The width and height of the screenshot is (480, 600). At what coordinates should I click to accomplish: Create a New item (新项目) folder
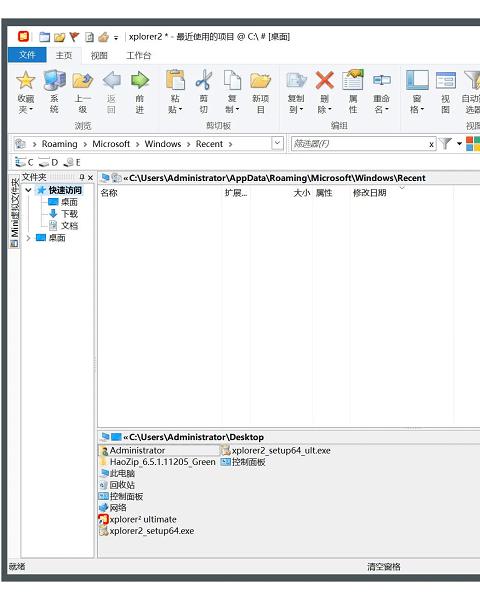tap(261, 80)
